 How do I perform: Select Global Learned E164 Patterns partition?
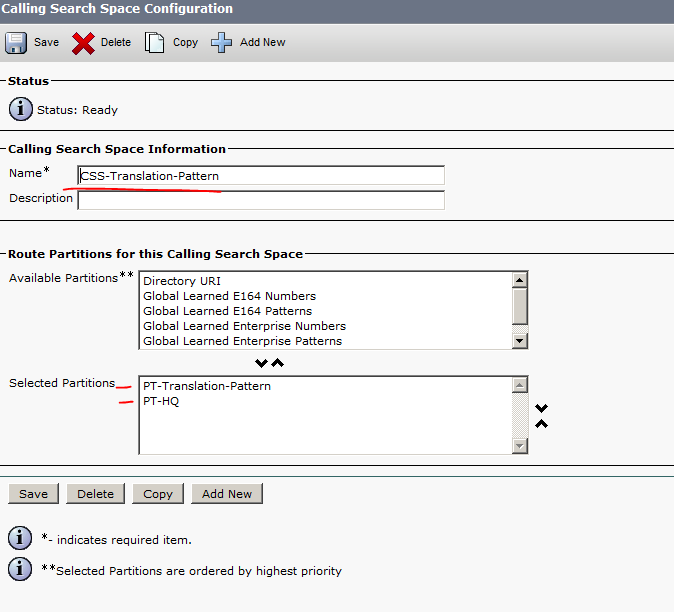326,311
